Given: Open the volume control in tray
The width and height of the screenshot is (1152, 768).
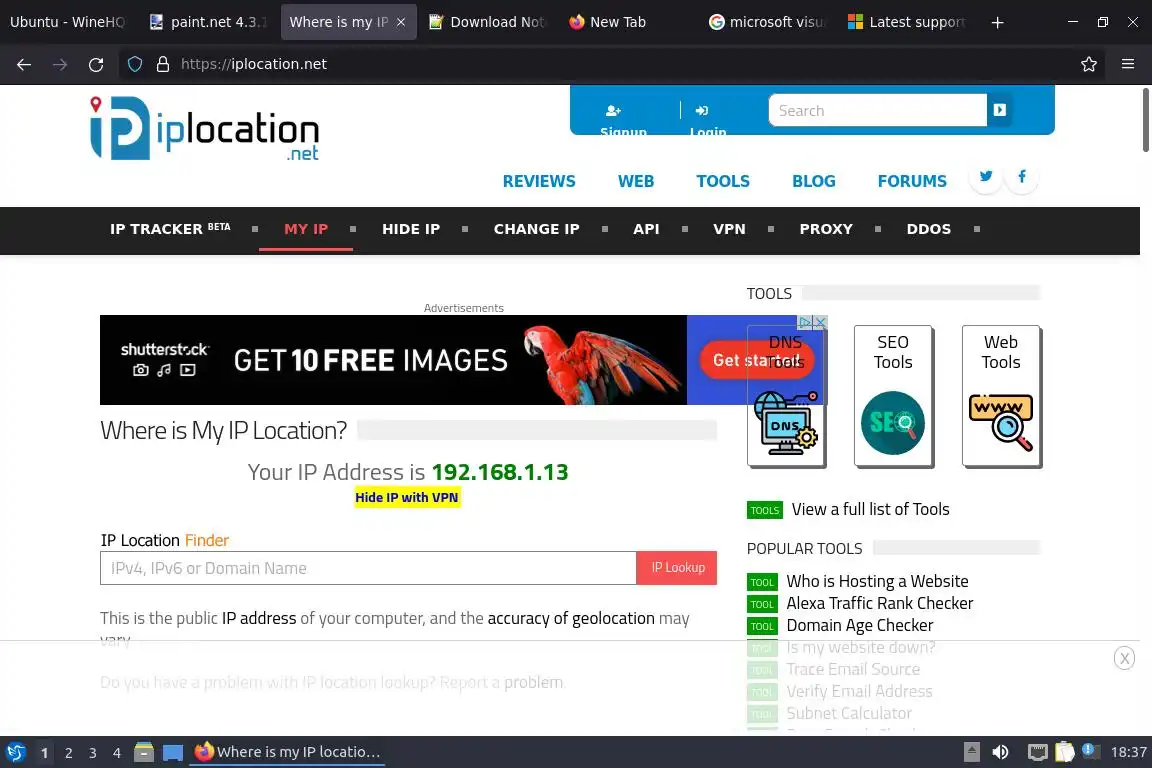Looking at the screenshot, I should 1001,752.
